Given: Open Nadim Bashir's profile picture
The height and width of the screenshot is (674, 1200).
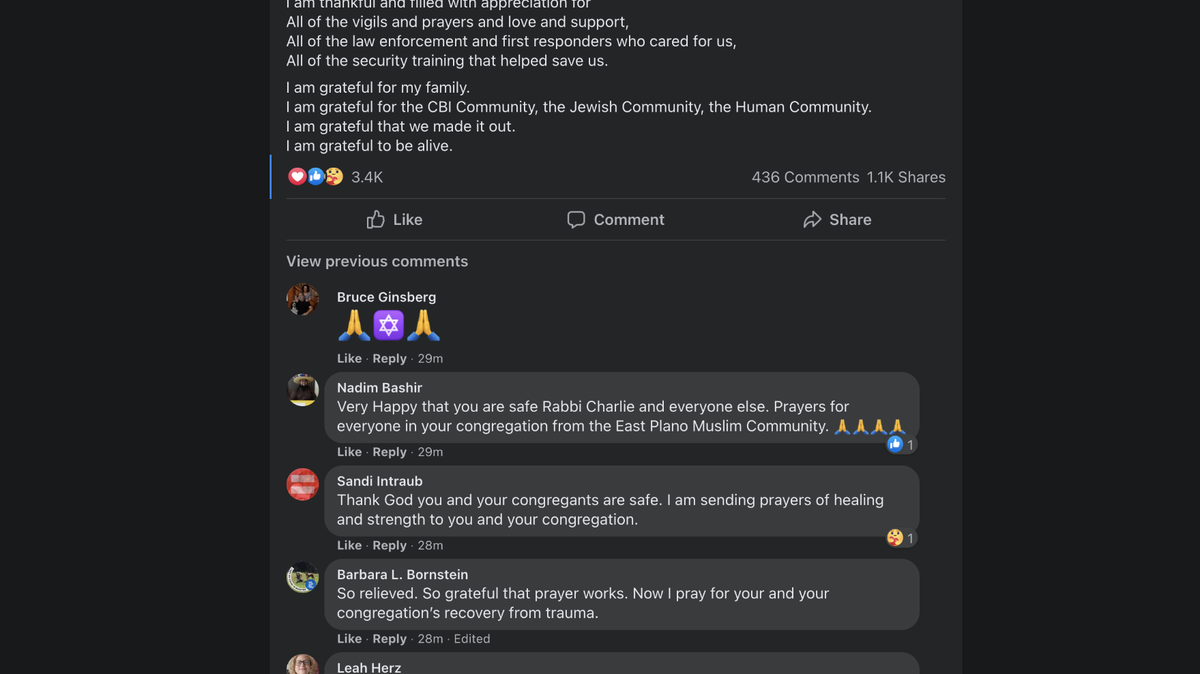Looking at the screenshot, I should [x=303, y=390].
